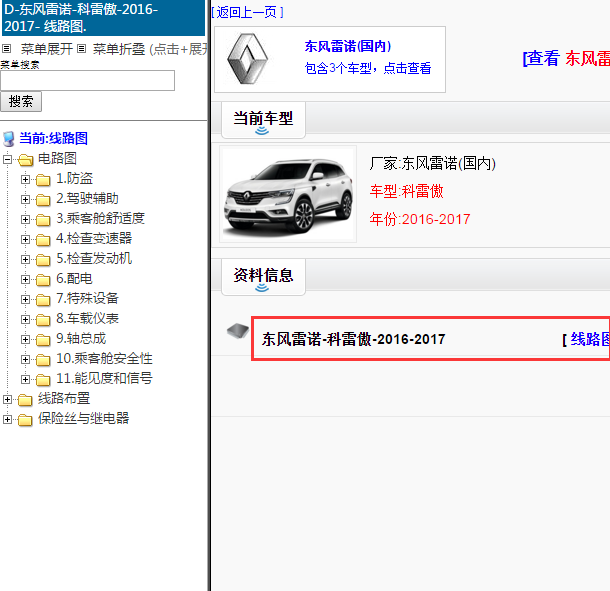Click the 菜单折叠 collapse-all icon
This screenshot has height=591, width=610.
[81, 49]
